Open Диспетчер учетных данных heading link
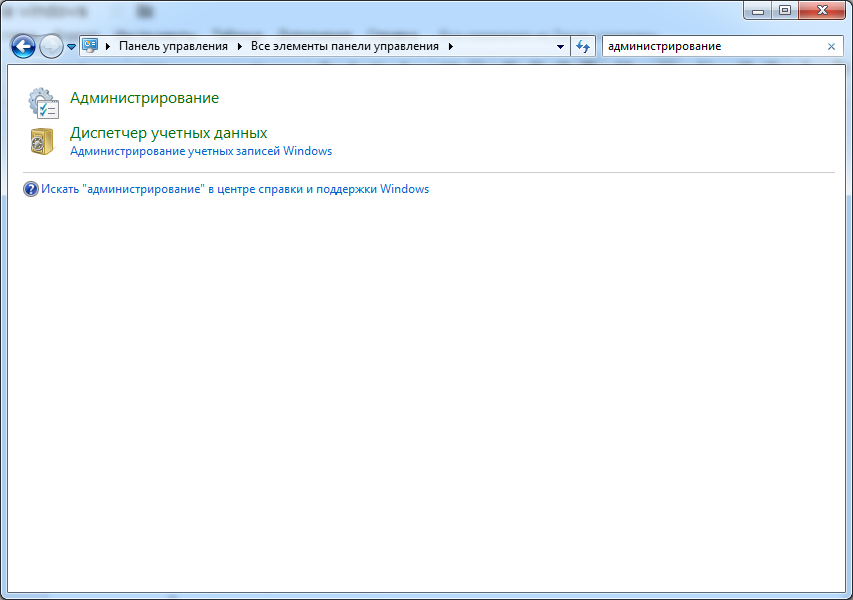853x600 pixels. (x=168, y=132)
